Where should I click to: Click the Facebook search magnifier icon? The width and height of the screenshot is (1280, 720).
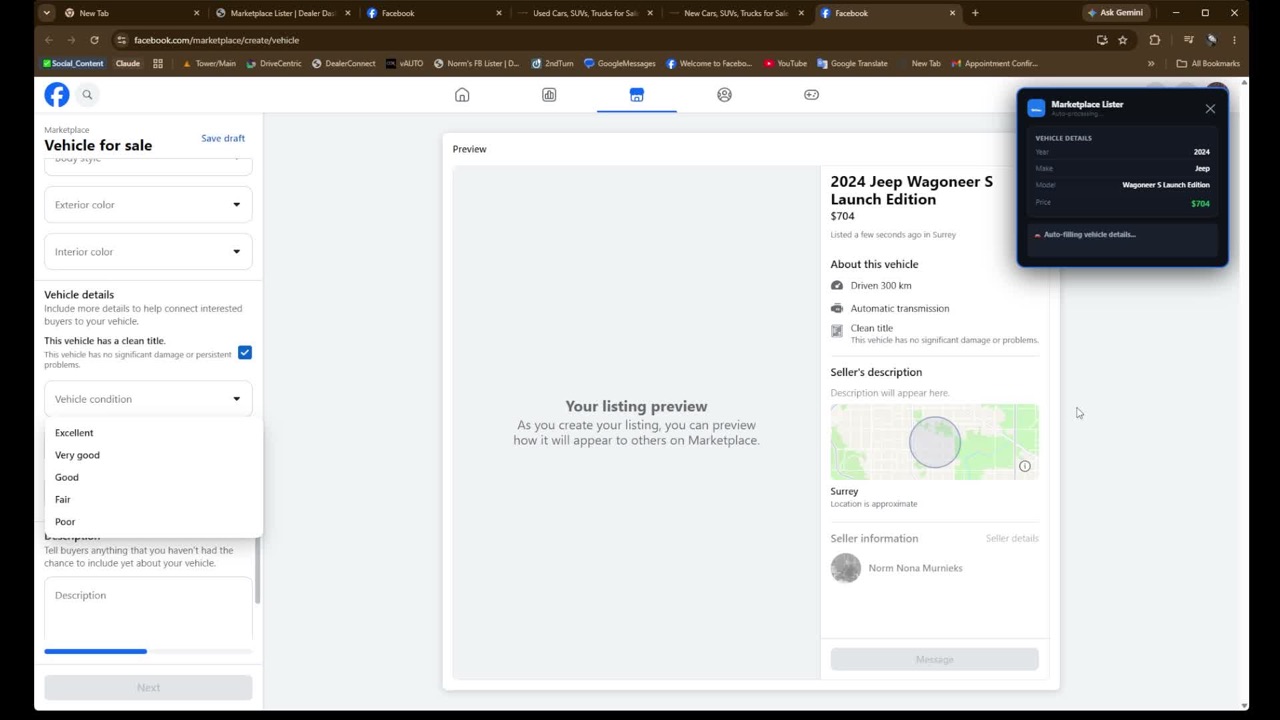(87, 95)
